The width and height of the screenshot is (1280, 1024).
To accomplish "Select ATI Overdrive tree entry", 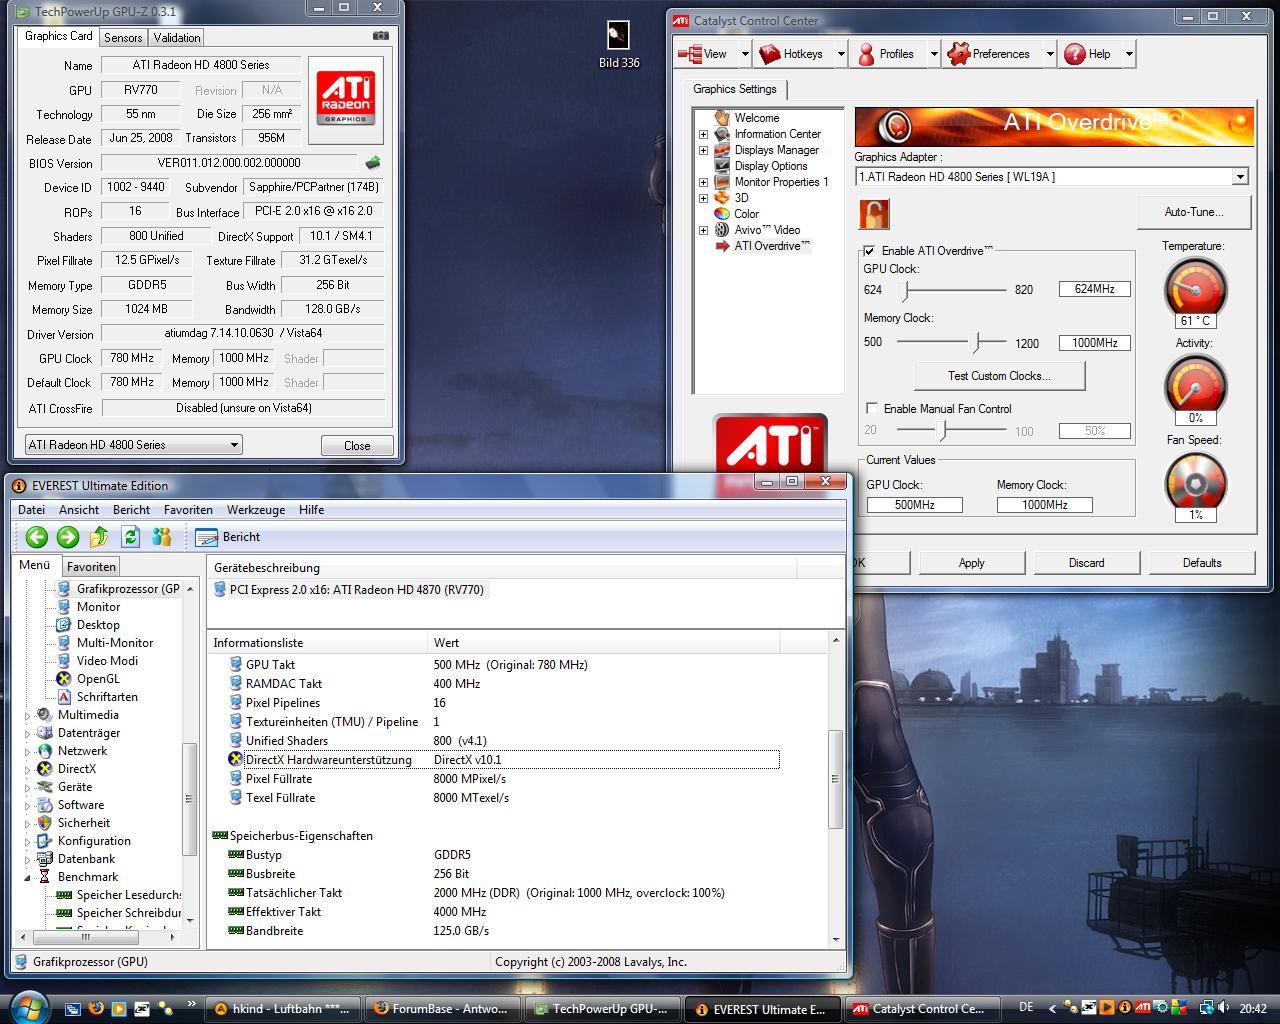I will click(771, 246).
